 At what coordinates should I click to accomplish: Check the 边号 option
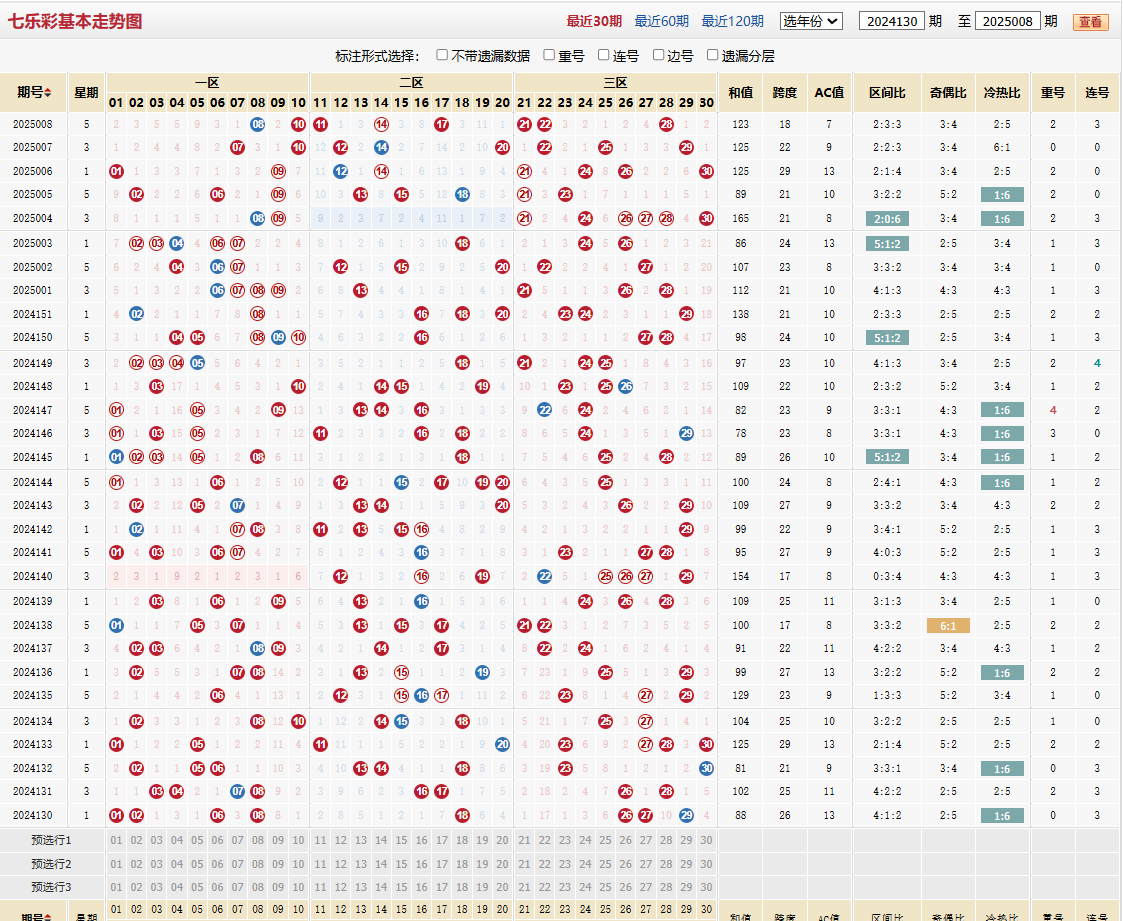658,55
